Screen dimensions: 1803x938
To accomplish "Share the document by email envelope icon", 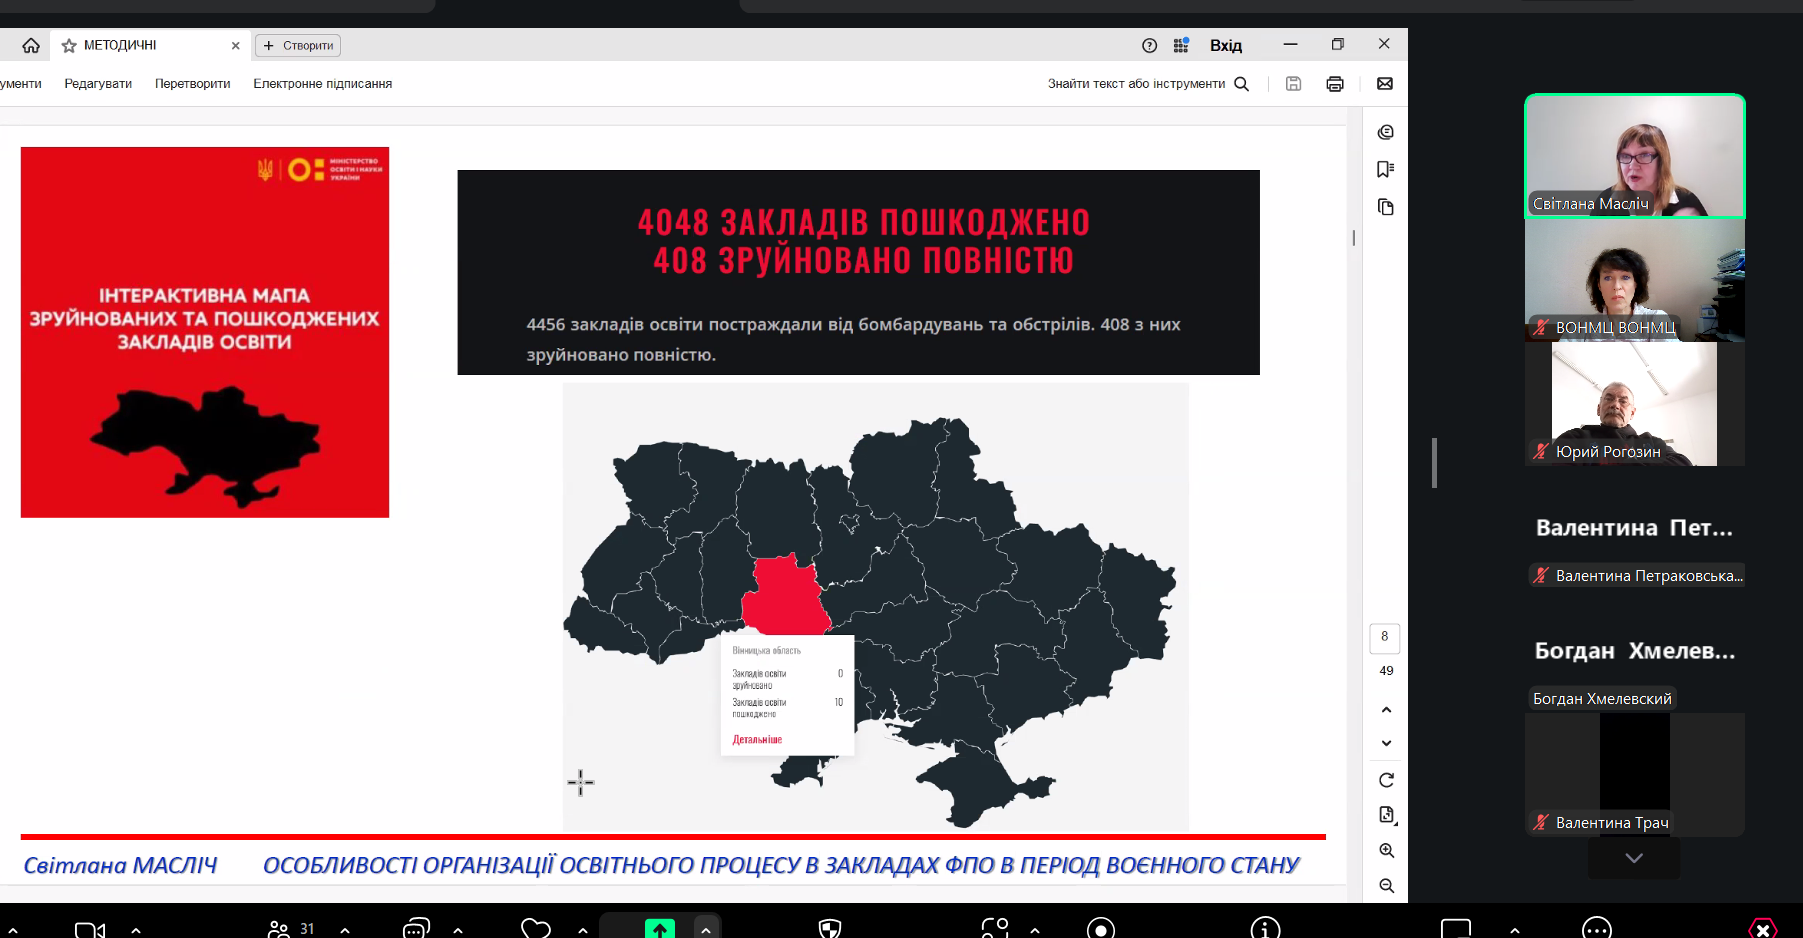I will point(1384,84).
